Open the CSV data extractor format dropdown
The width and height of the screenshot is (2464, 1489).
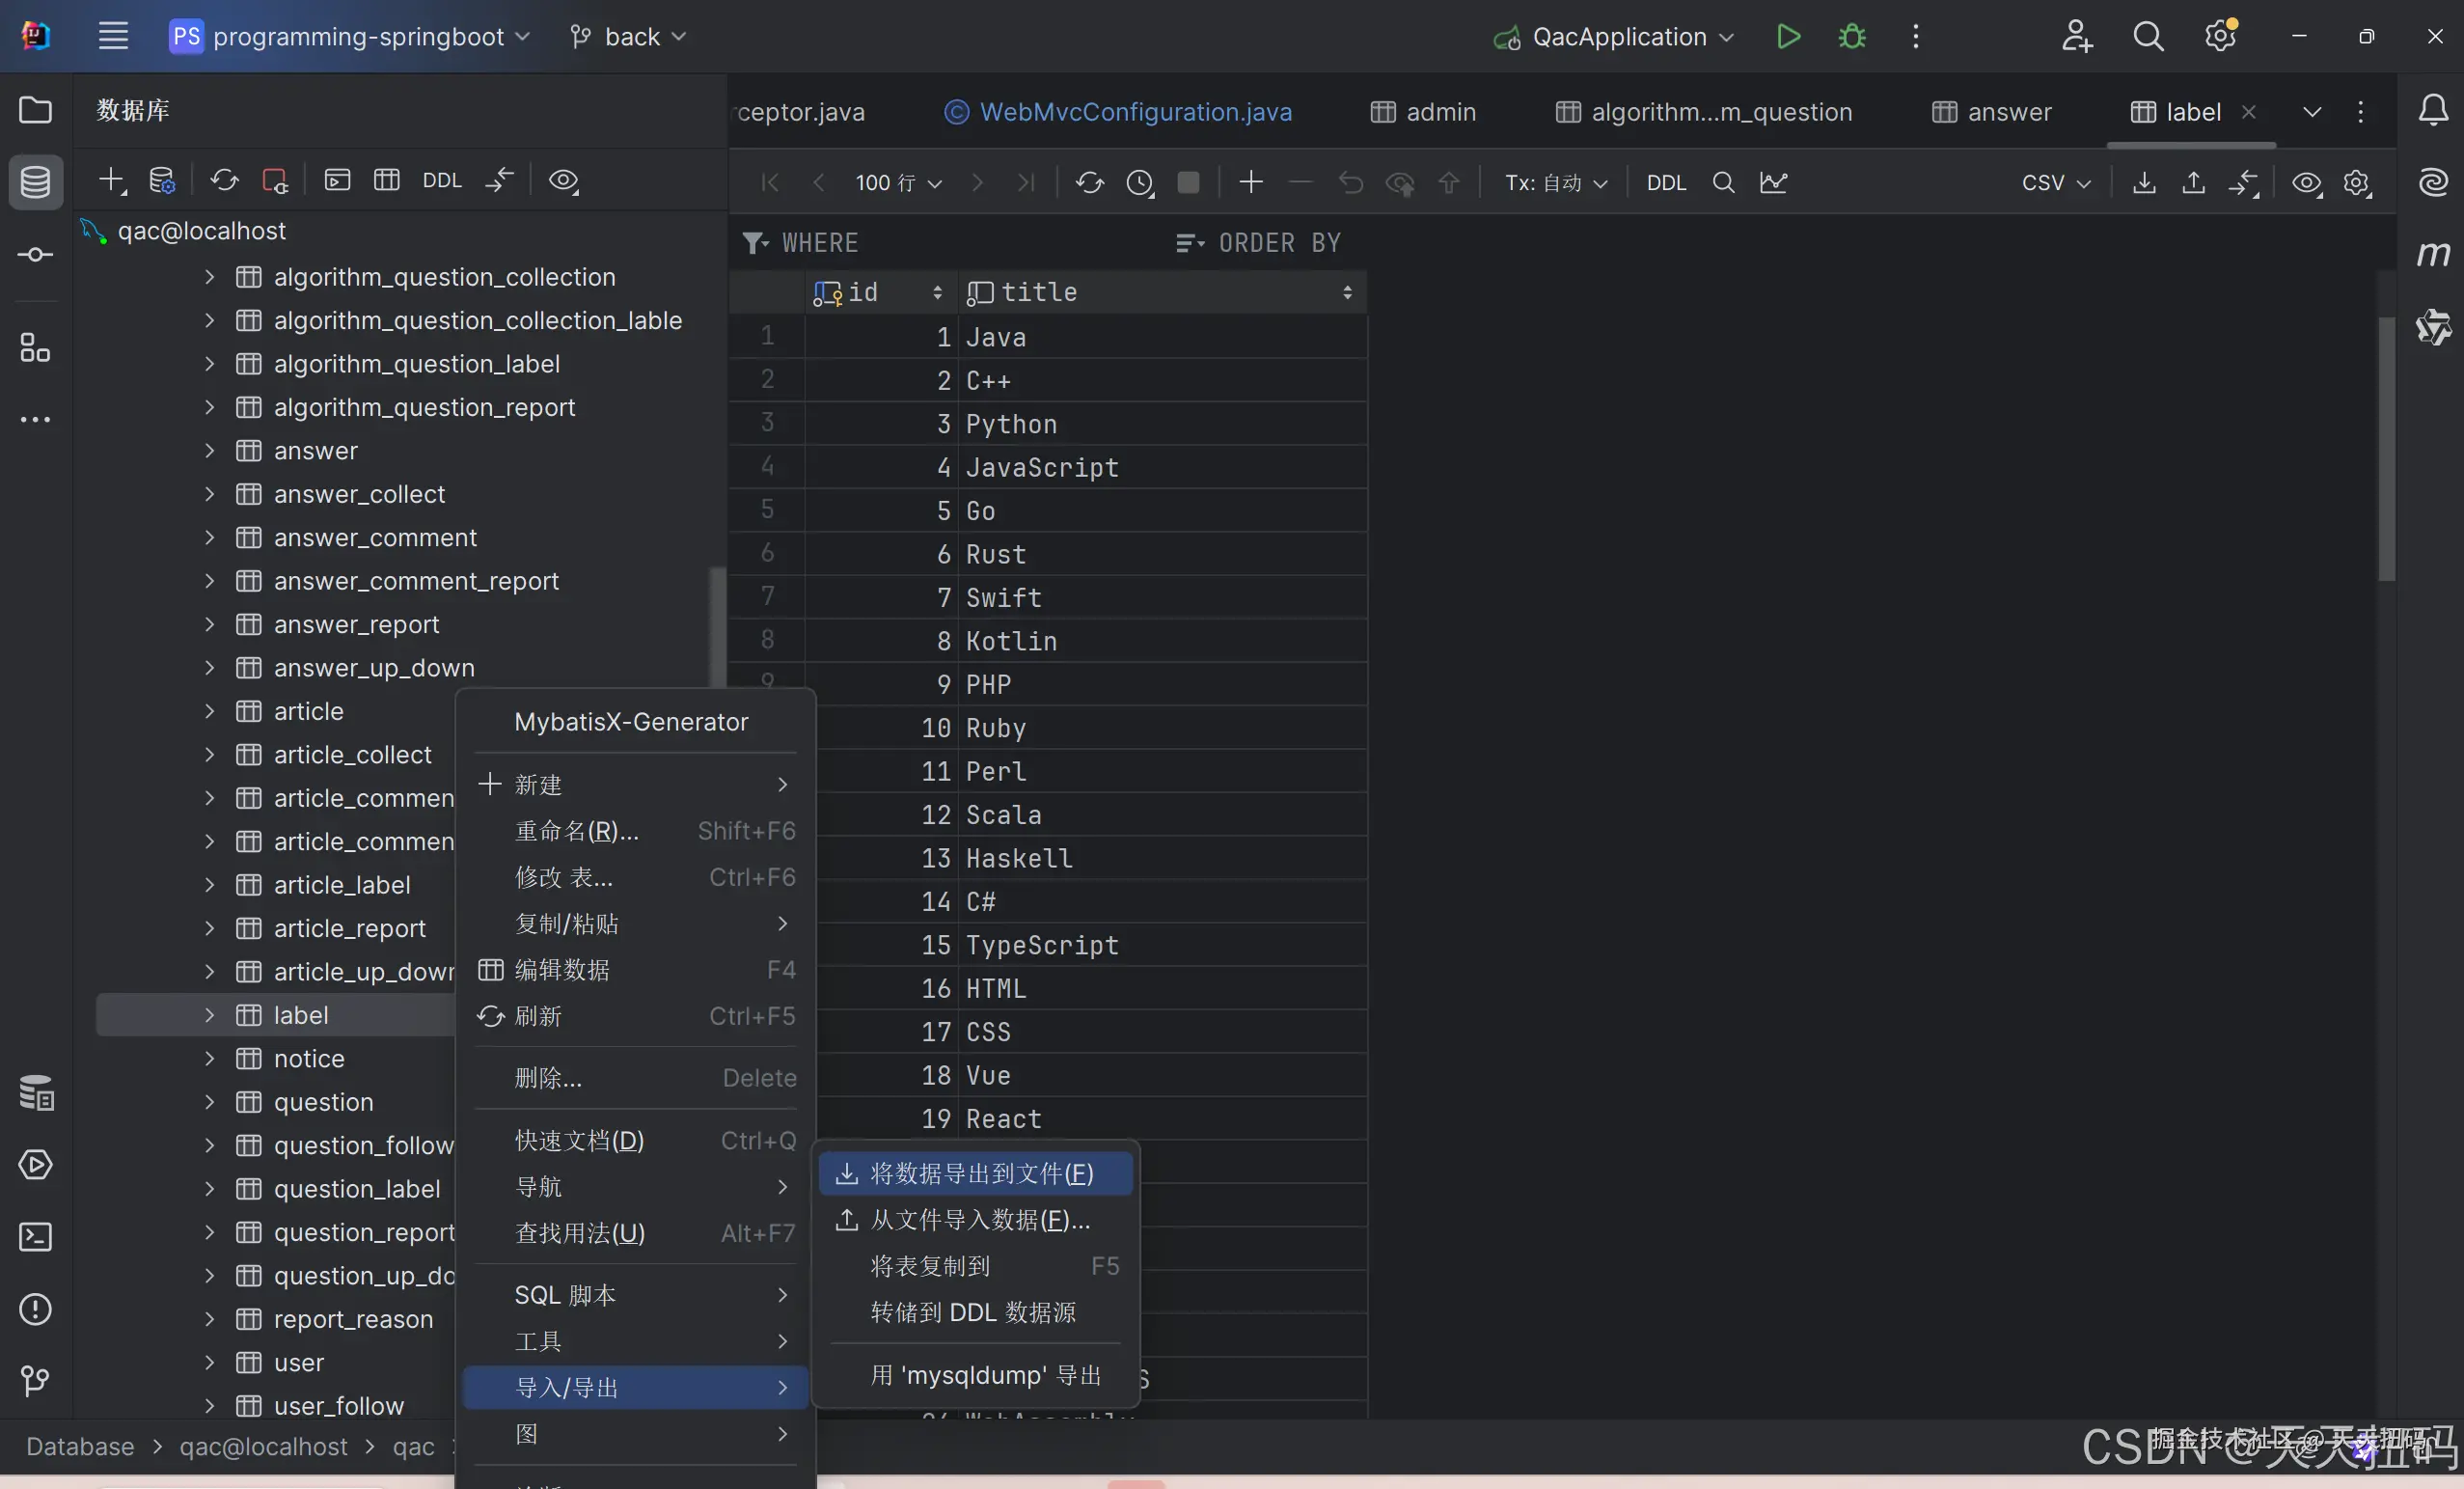pyautogui.click(x=2056, y=183)
